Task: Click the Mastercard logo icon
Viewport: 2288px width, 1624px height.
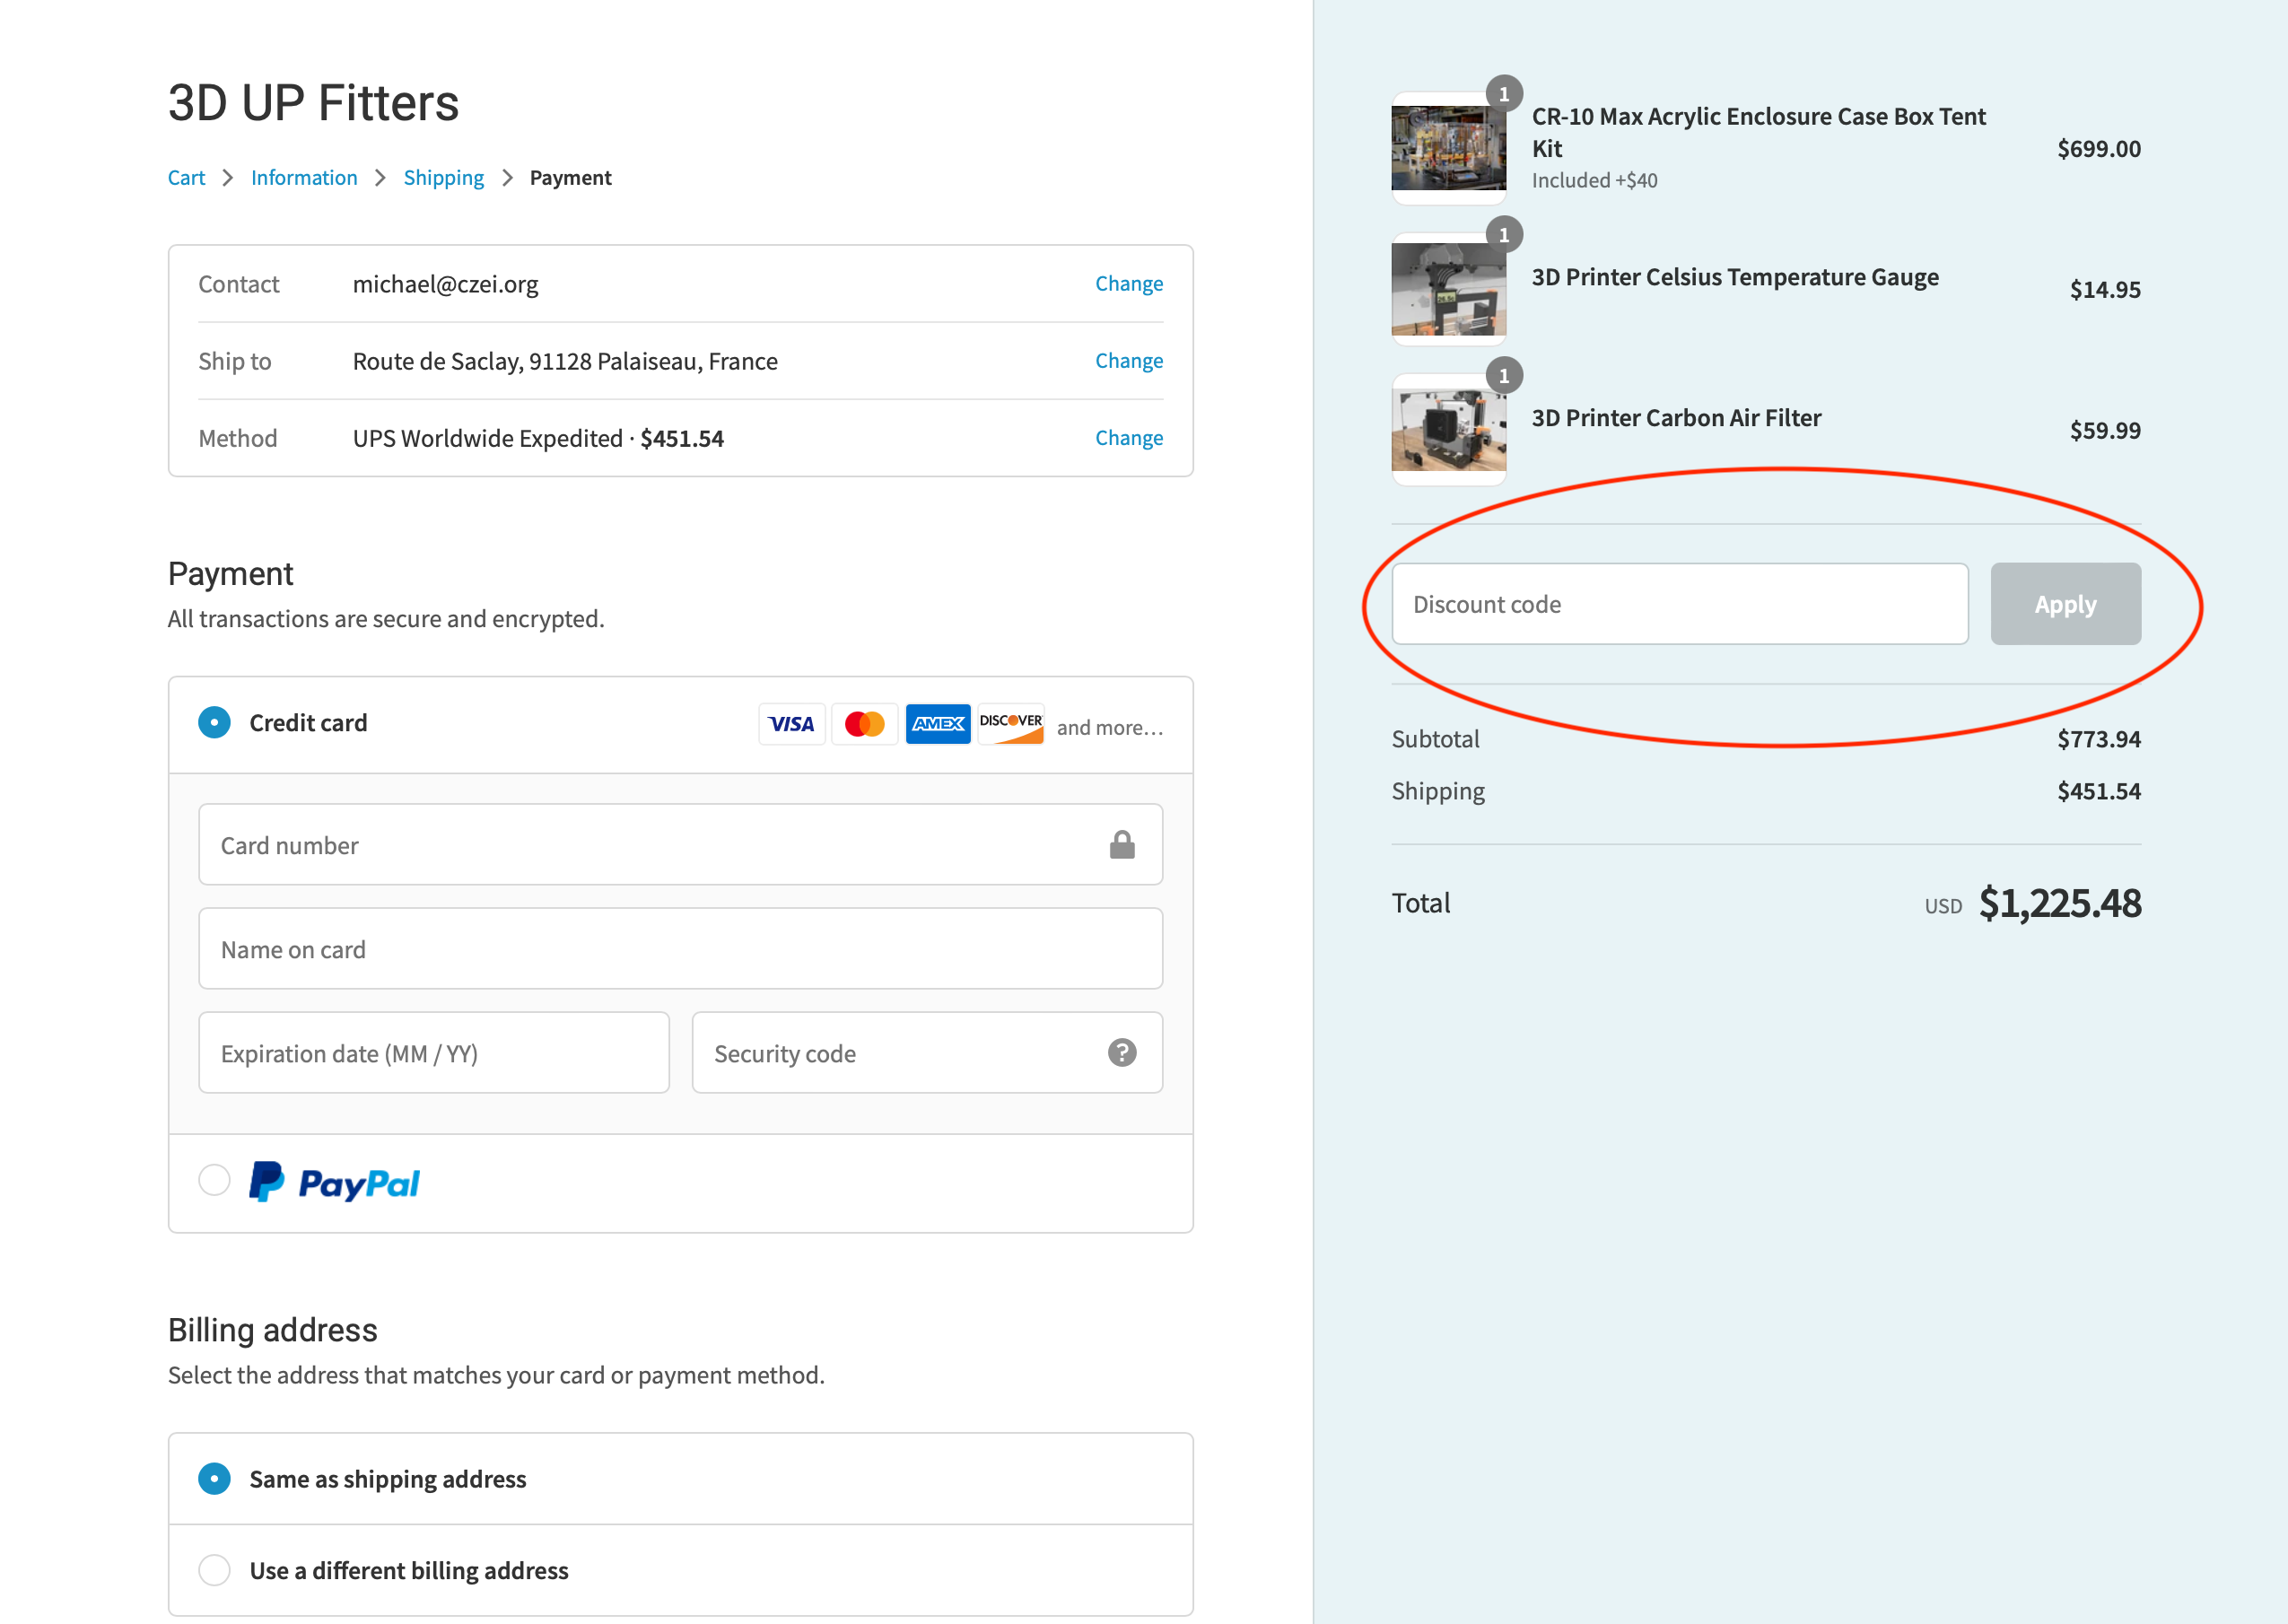Action: [x=864, y=723]
